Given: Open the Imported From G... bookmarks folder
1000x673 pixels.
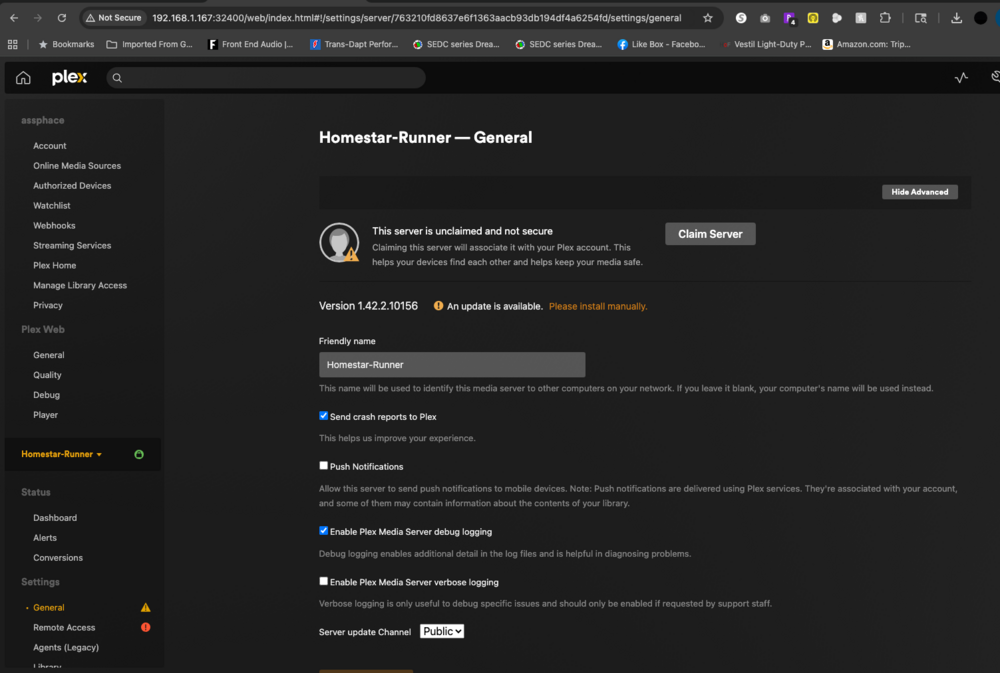Looking at the screenshot, I should coord(149,44).
